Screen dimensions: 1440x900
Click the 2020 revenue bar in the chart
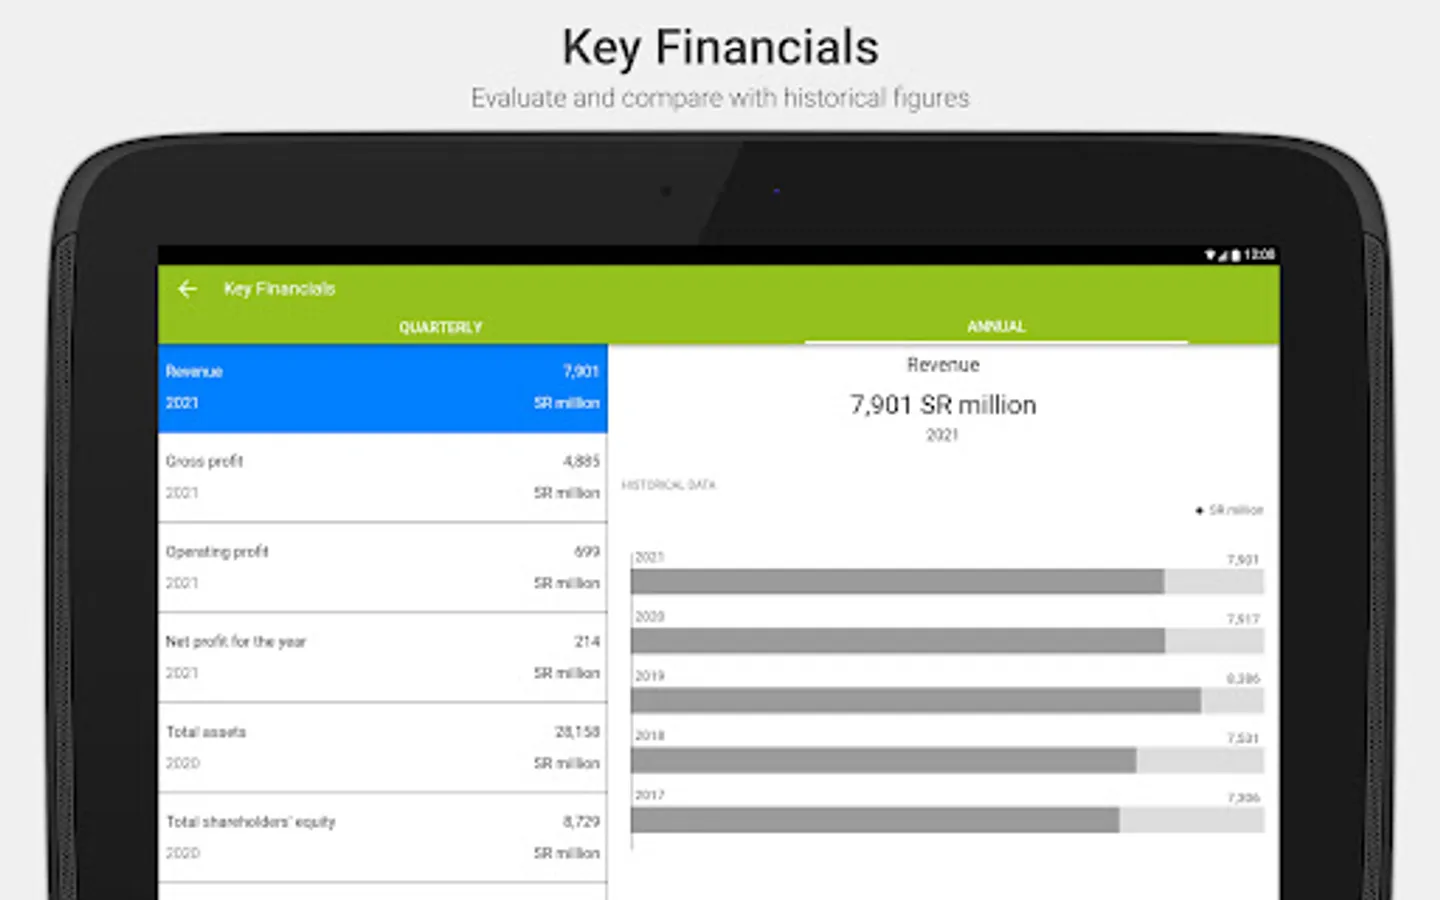898,641
